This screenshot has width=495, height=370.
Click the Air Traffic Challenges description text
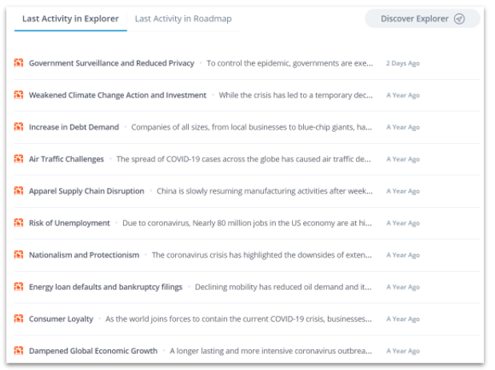(244, 159)
